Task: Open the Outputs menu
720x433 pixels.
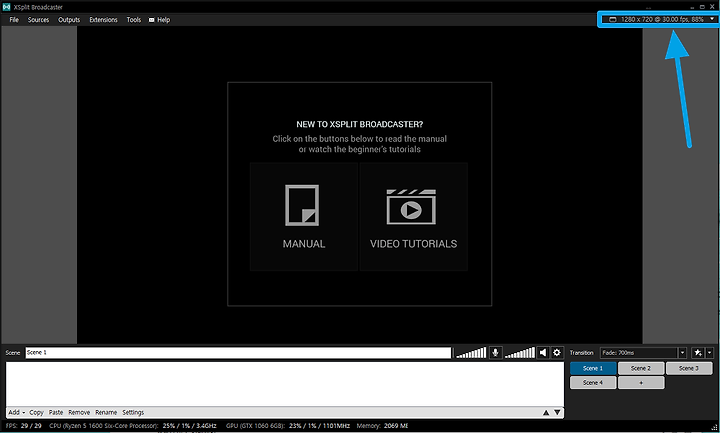Action: click(x=69, y=20)
